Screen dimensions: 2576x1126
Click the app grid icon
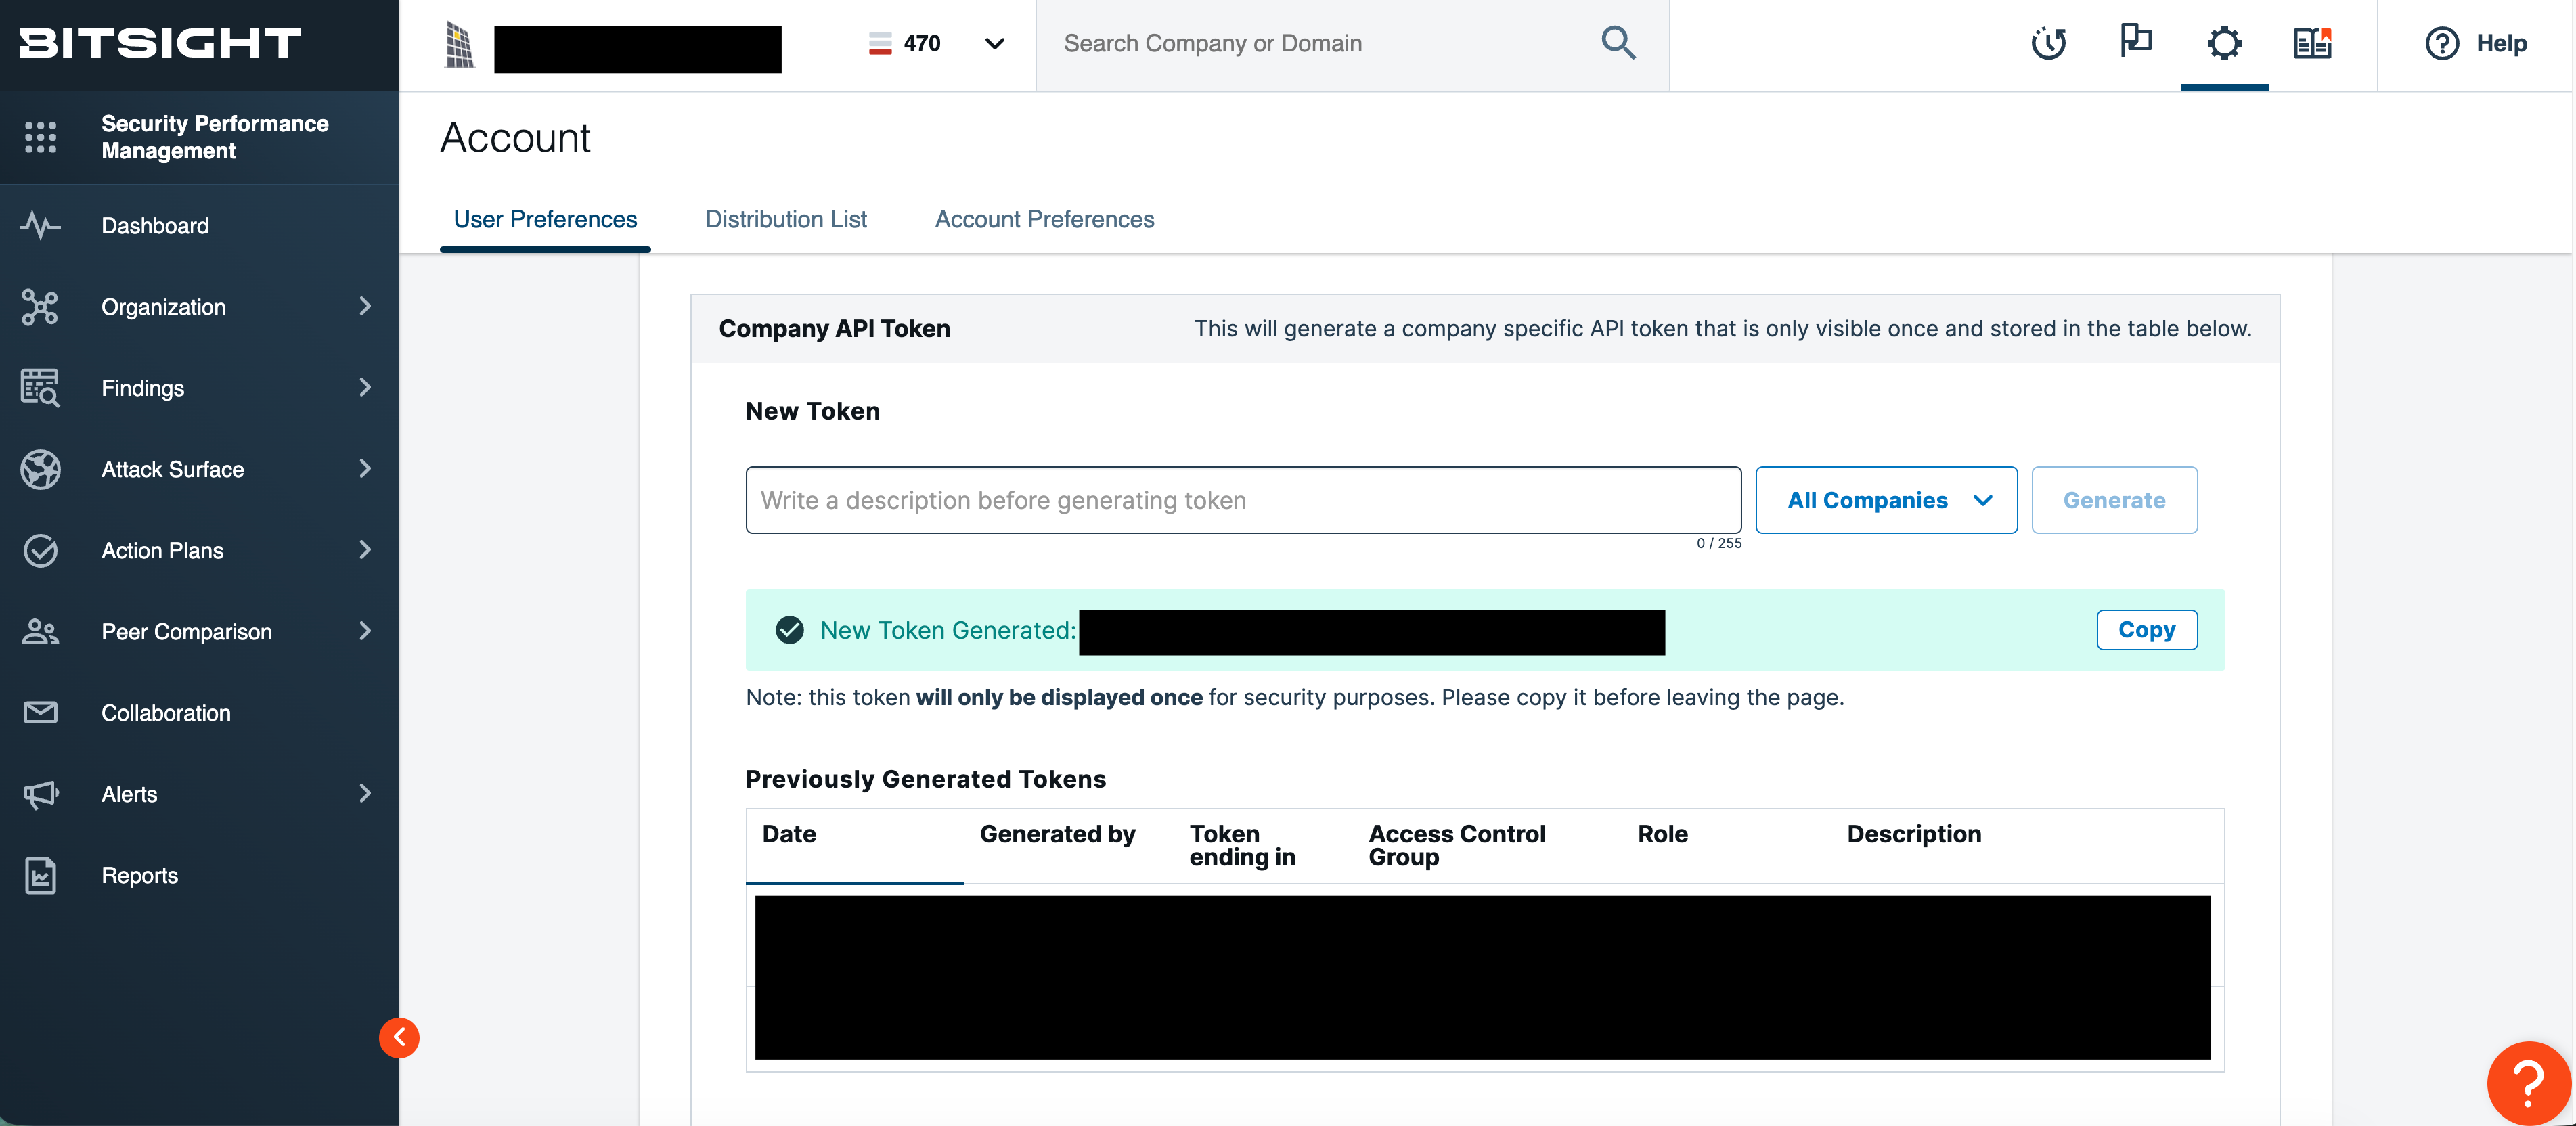pos(40,137)
